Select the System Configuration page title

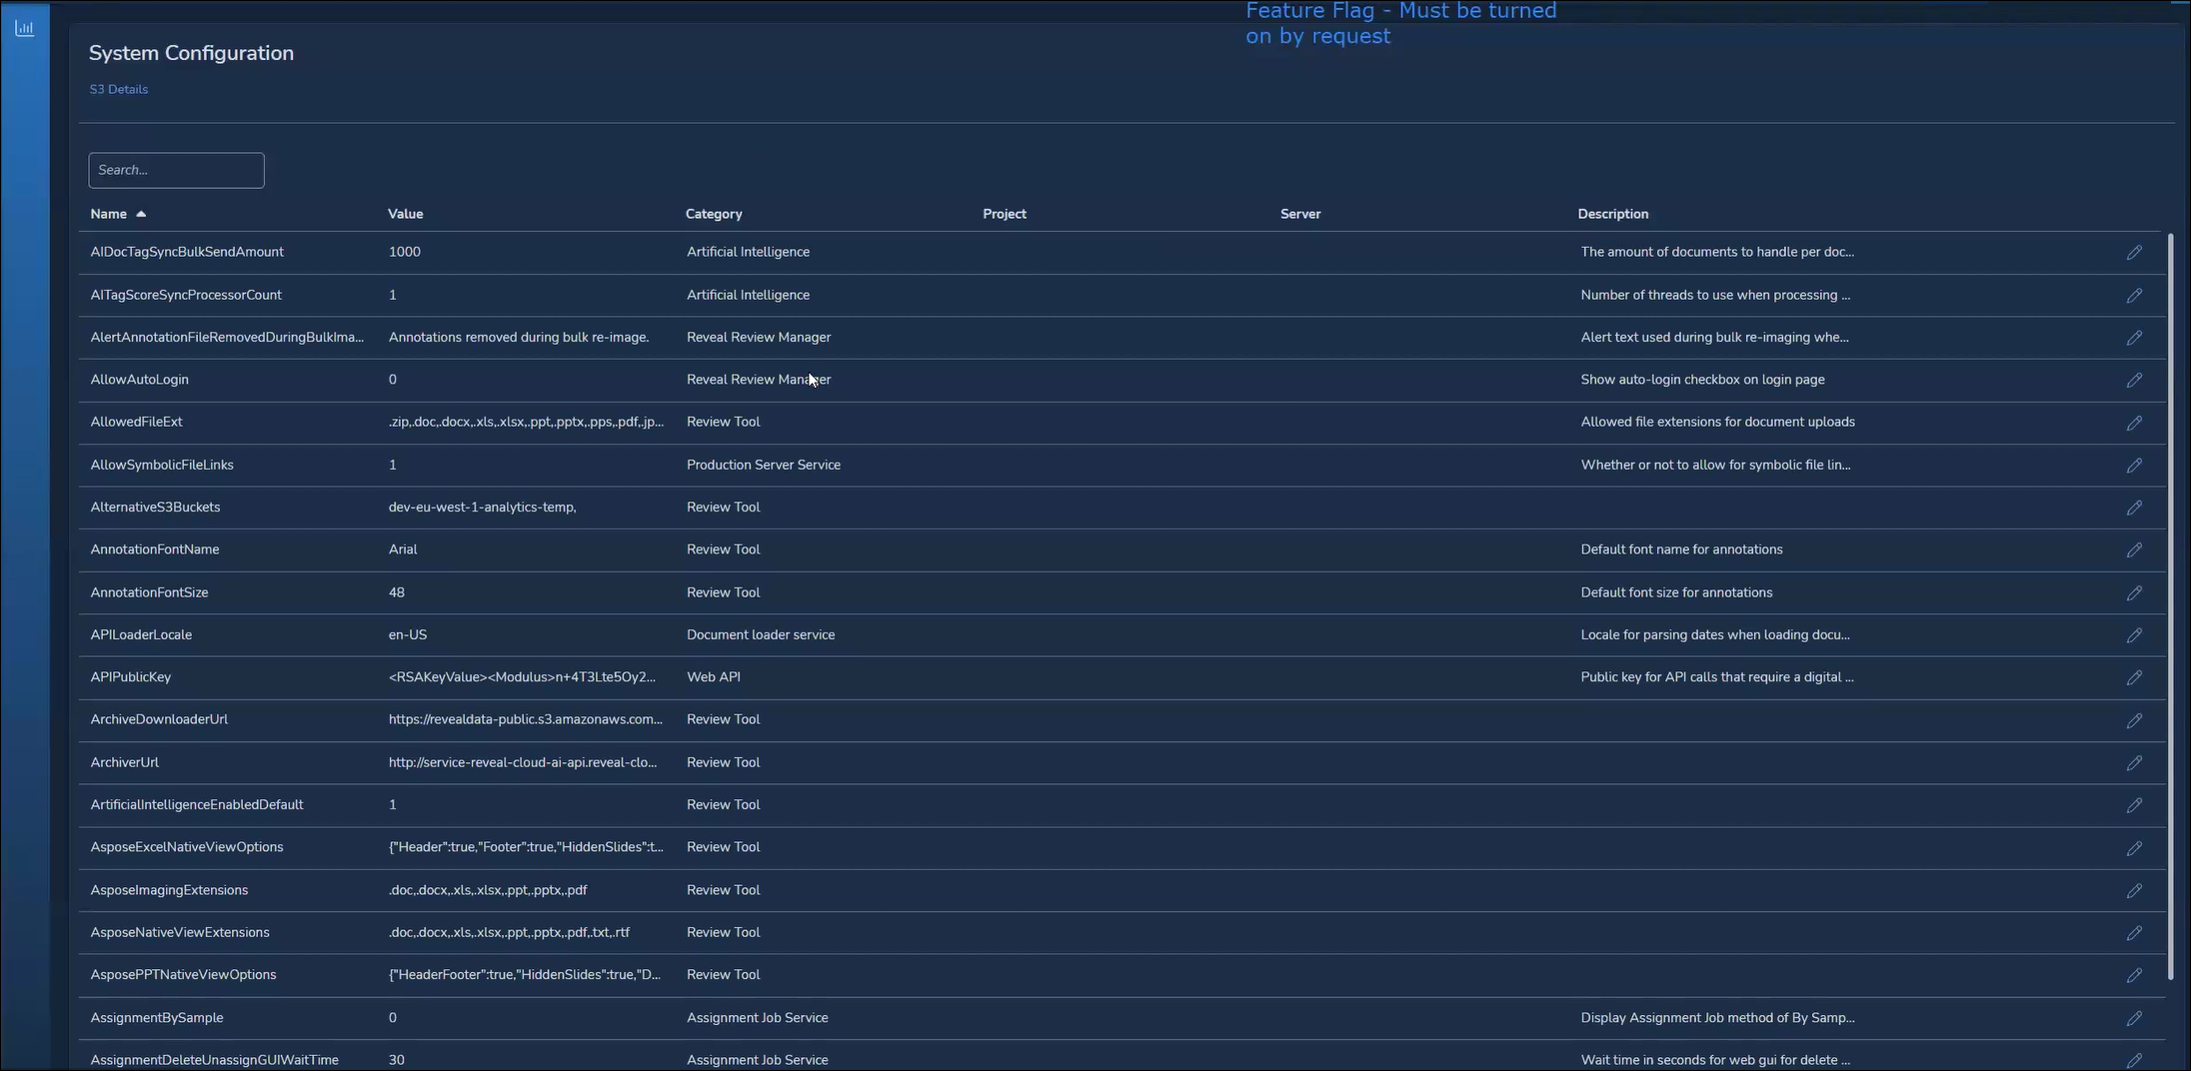tap(191, 53)
